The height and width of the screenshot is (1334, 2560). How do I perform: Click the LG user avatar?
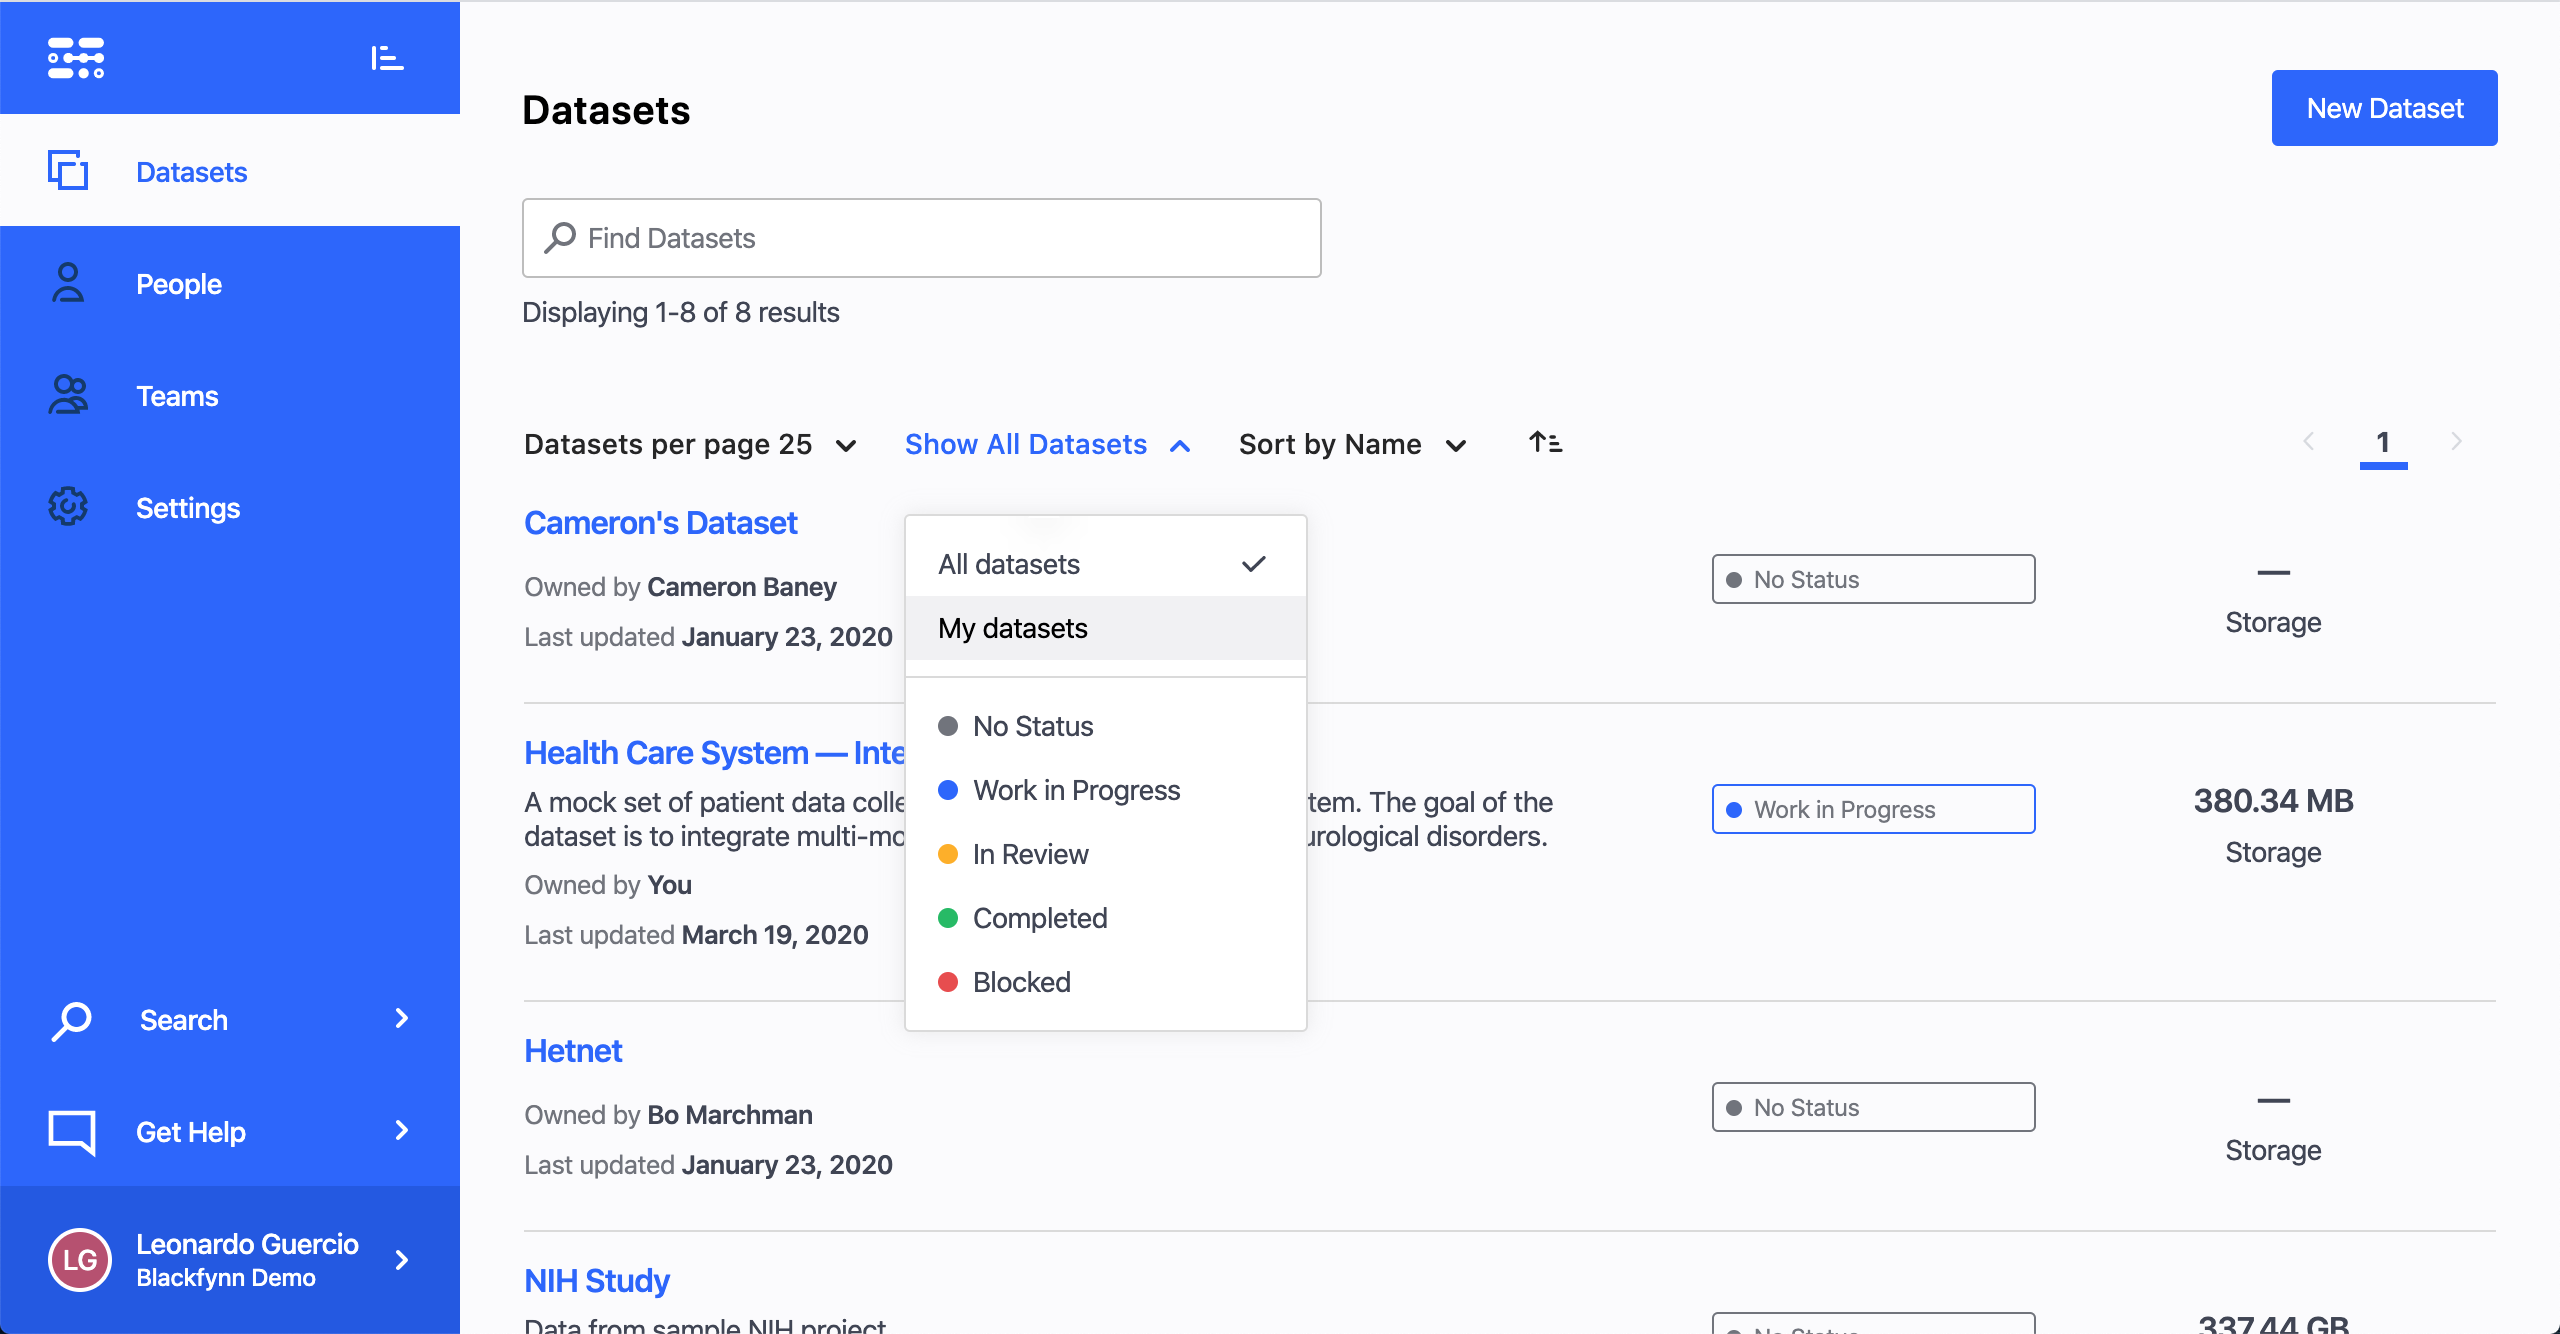click(x=80, y=1259)
